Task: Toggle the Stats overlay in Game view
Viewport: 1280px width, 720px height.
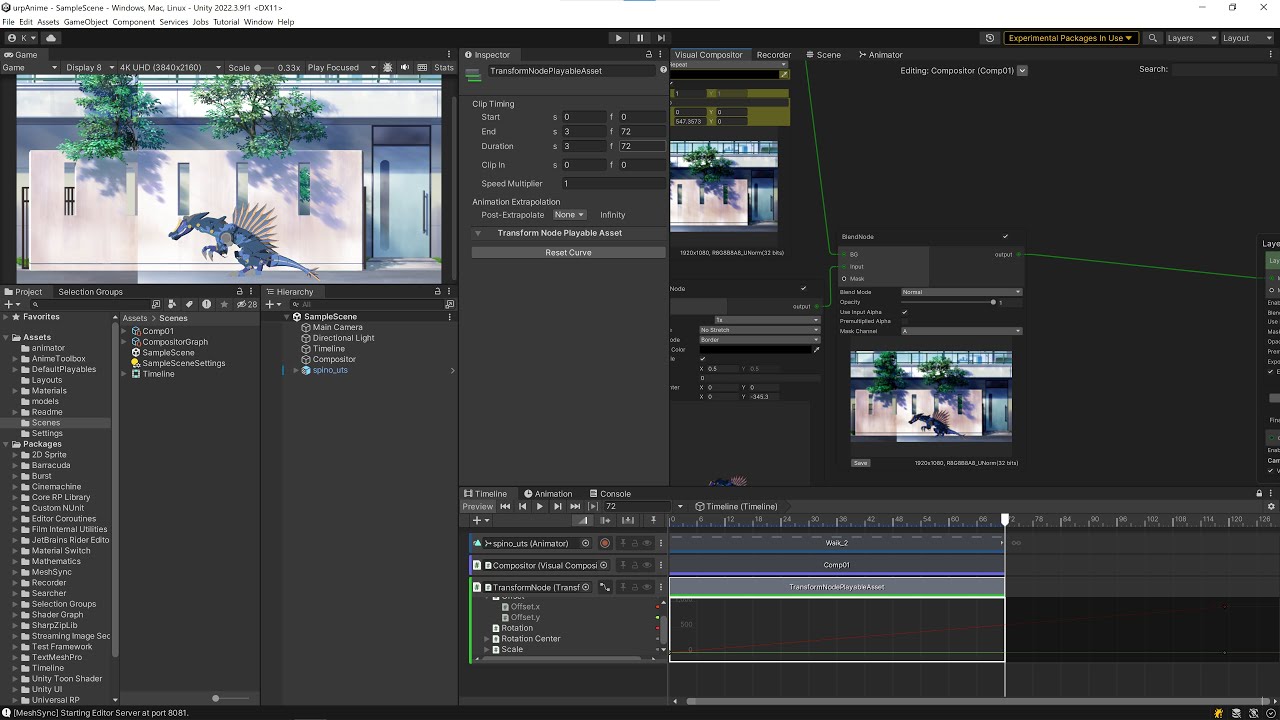Action: coord(444,68)
